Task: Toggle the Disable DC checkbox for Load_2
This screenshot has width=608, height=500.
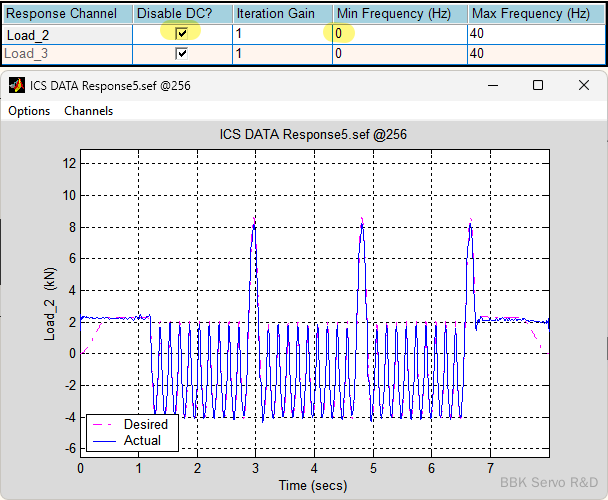Action: click(181, 33)
